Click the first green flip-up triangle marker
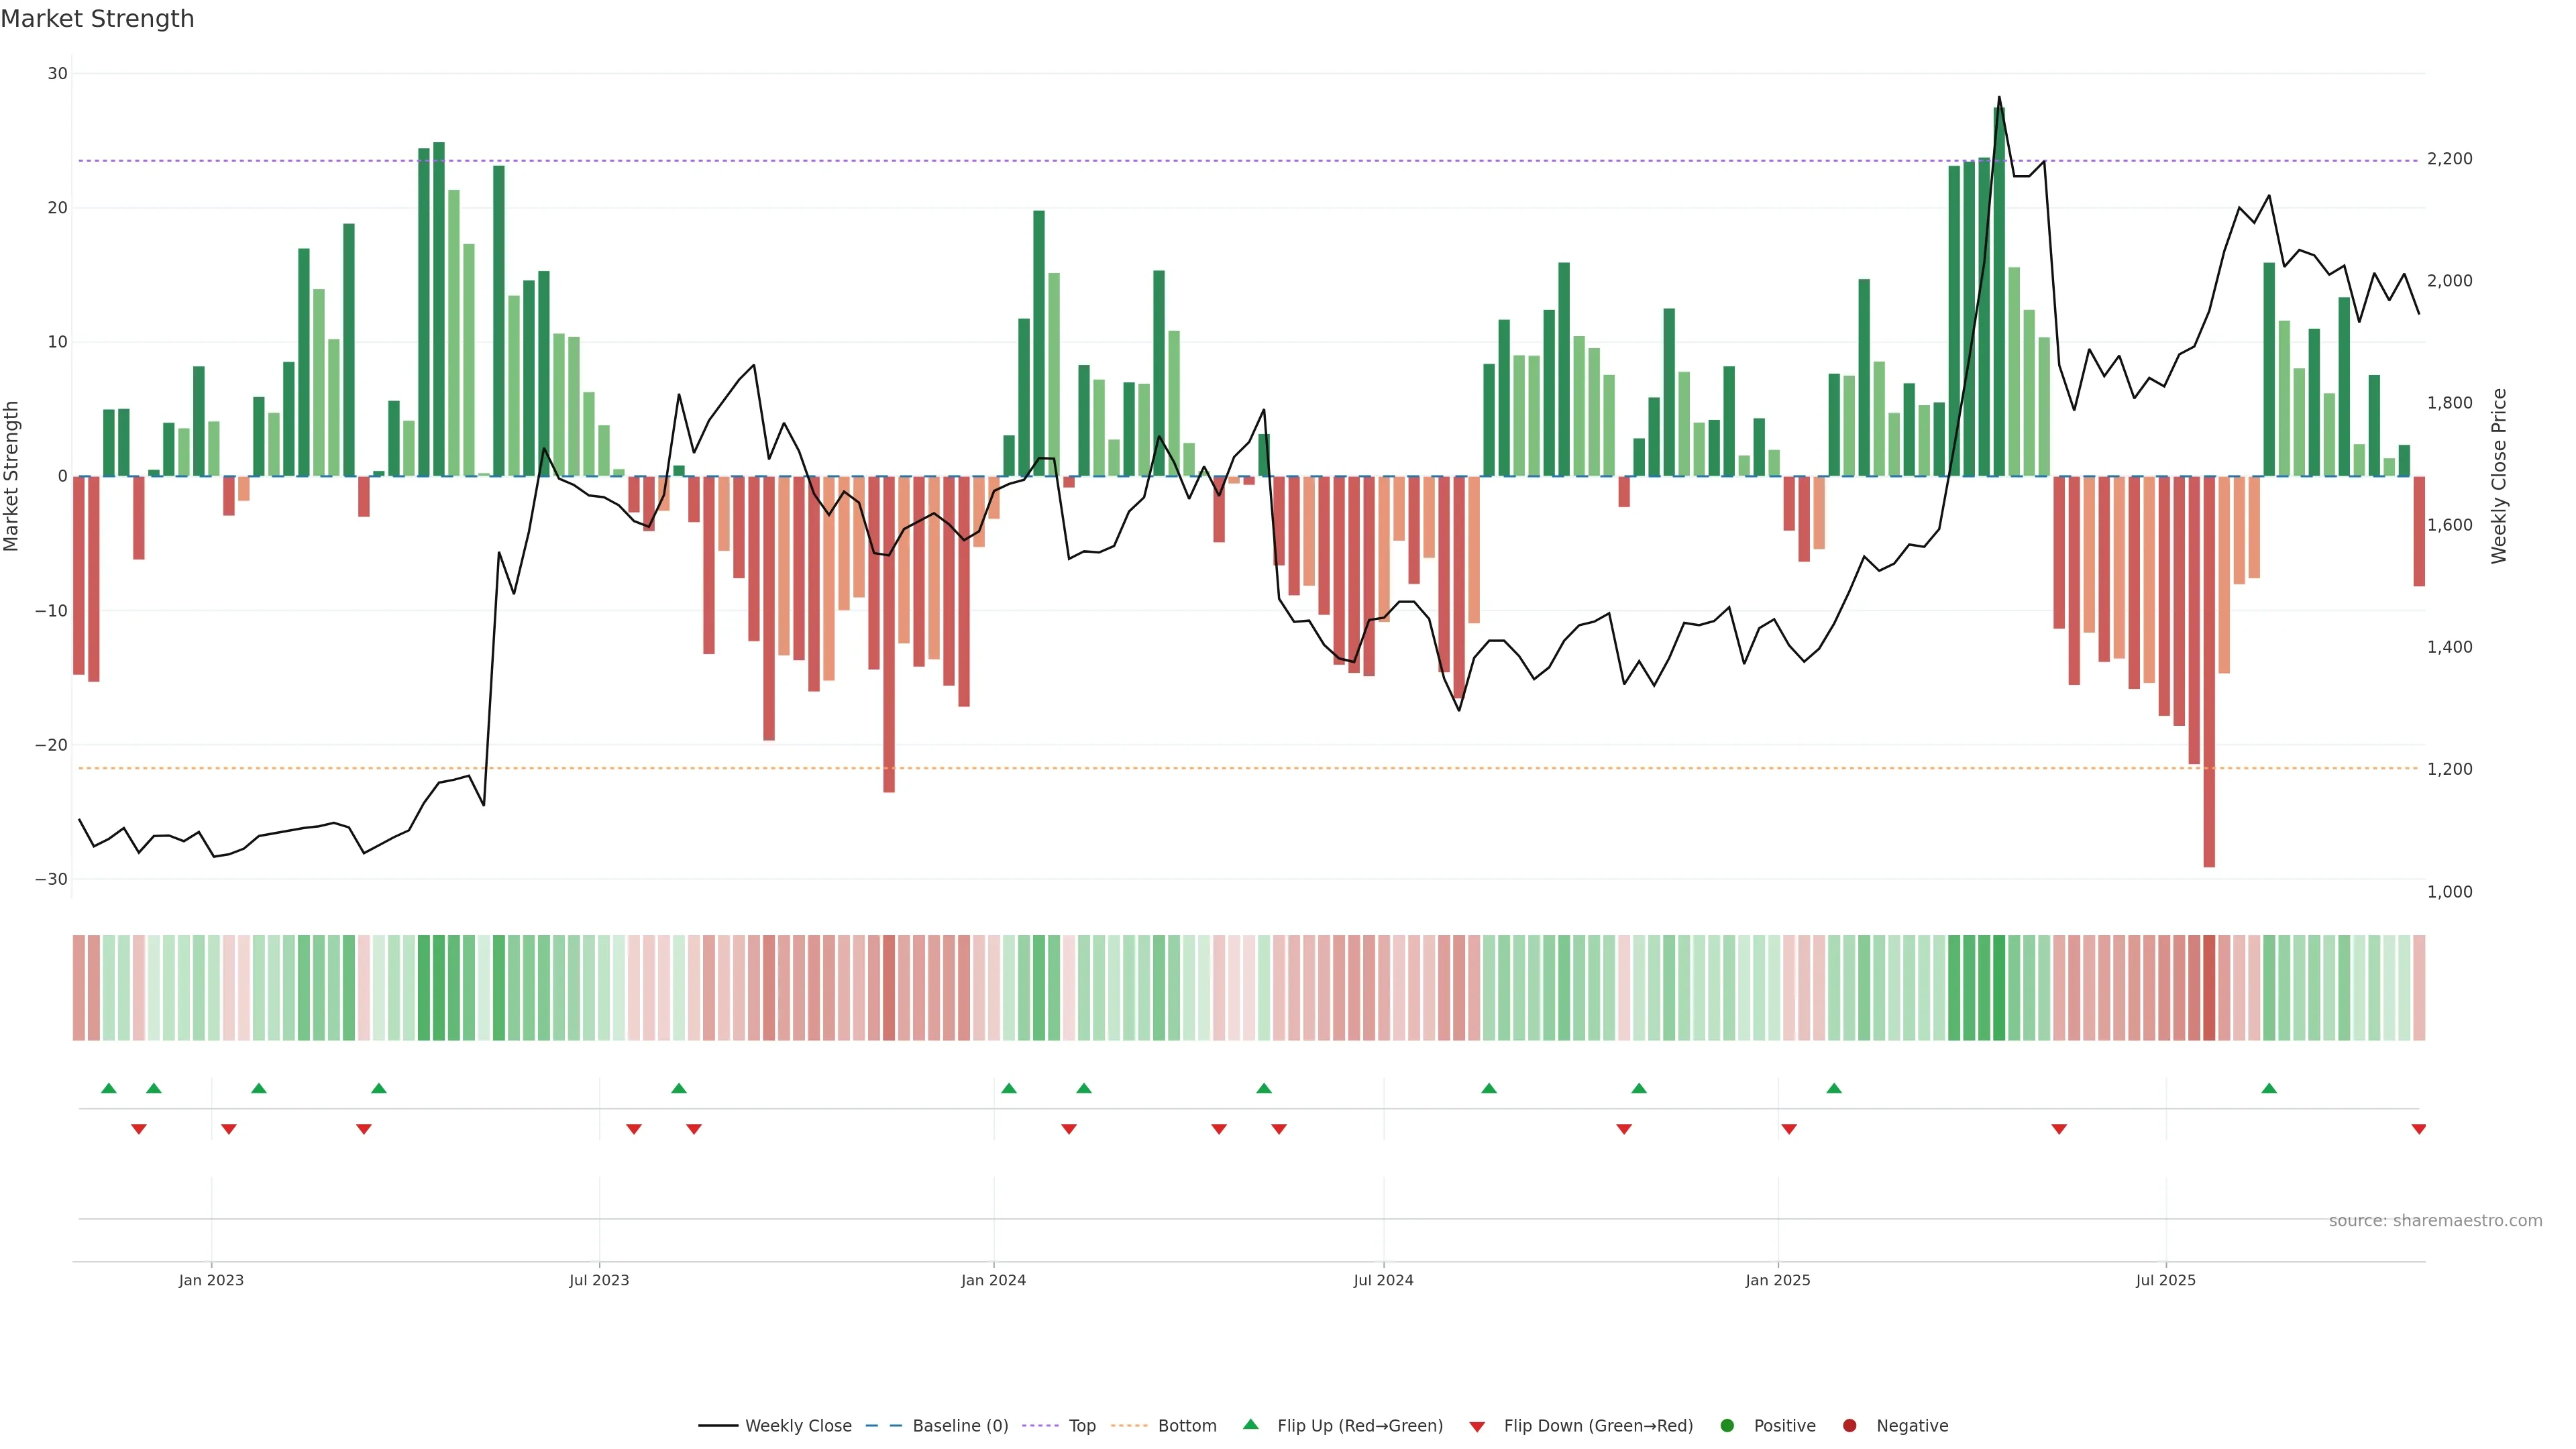2576x1449 pixels. coord(109,1088)
